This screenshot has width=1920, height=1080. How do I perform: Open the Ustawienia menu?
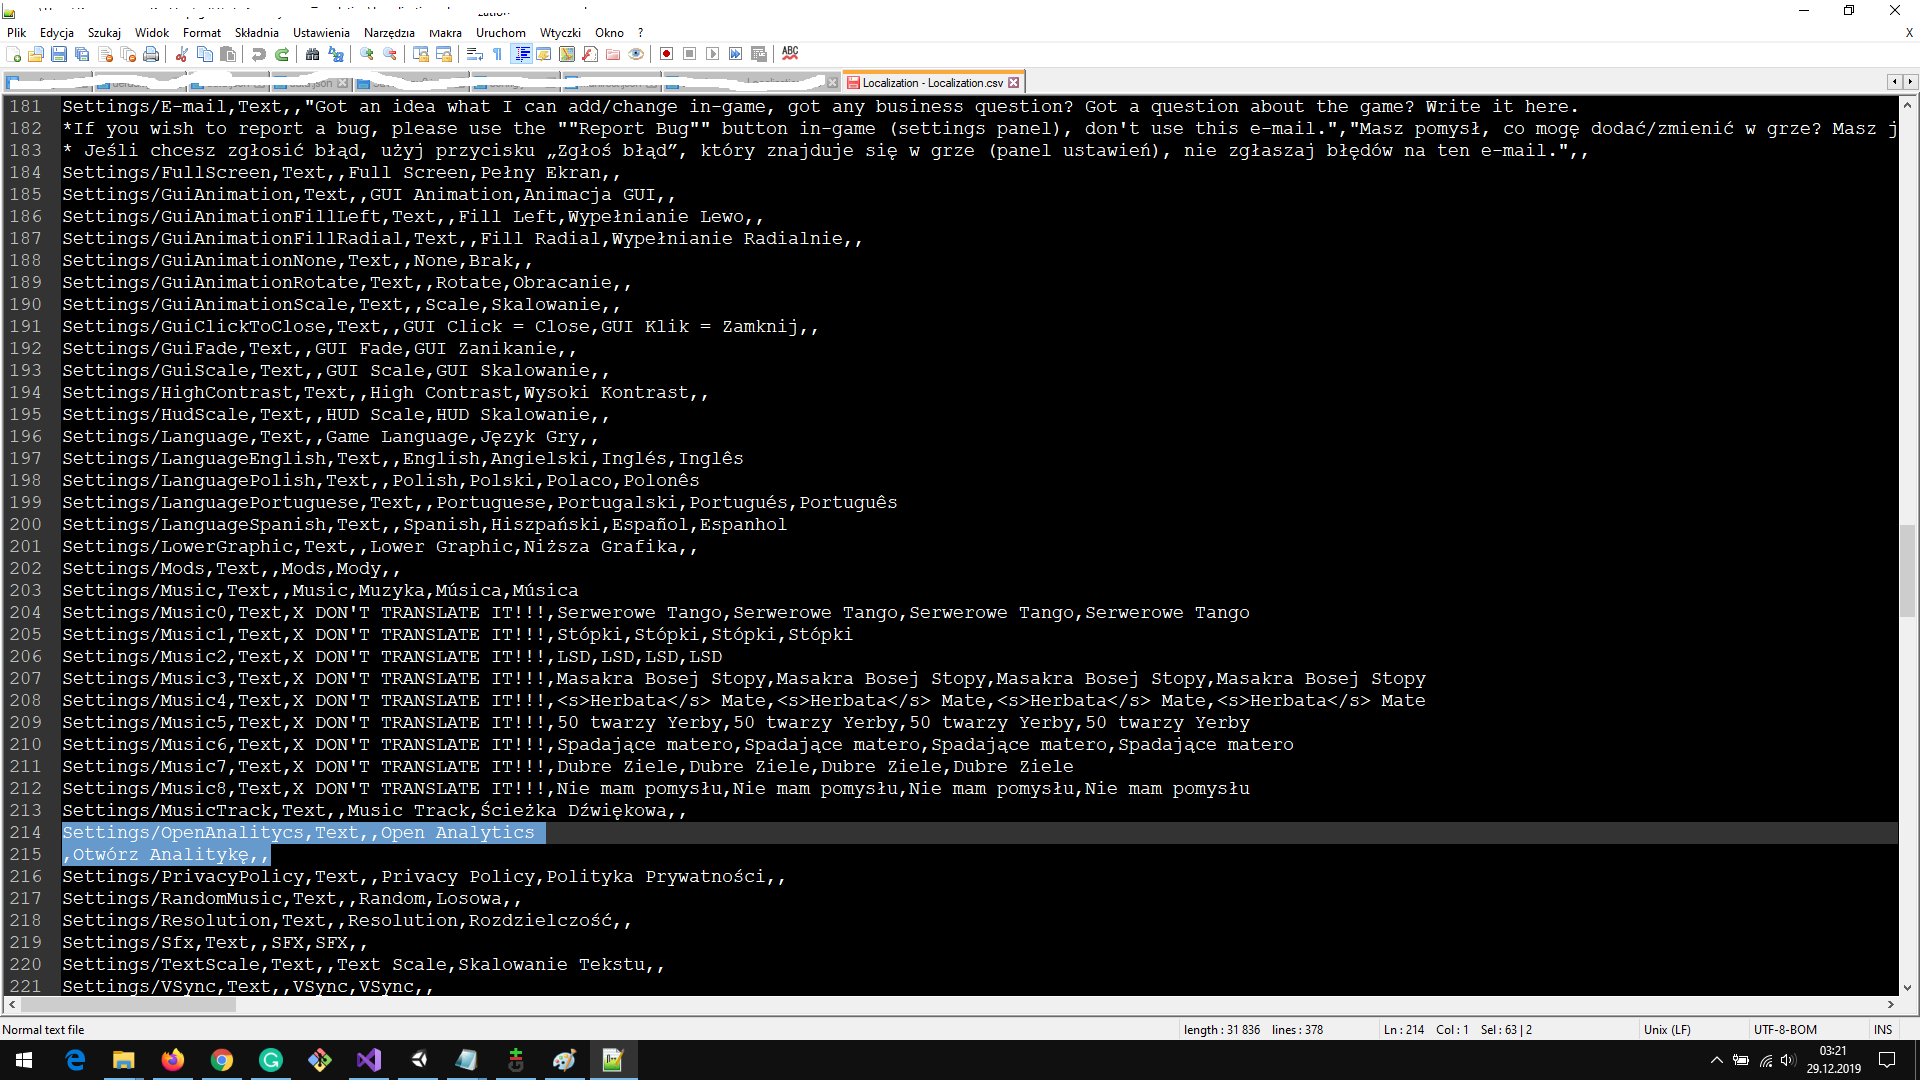pos(321,33)
